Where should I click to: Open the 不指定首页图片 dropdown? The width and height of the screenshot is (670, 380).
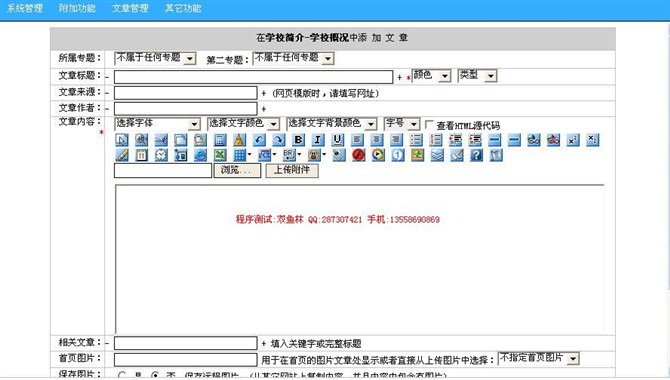coord(539,358)
